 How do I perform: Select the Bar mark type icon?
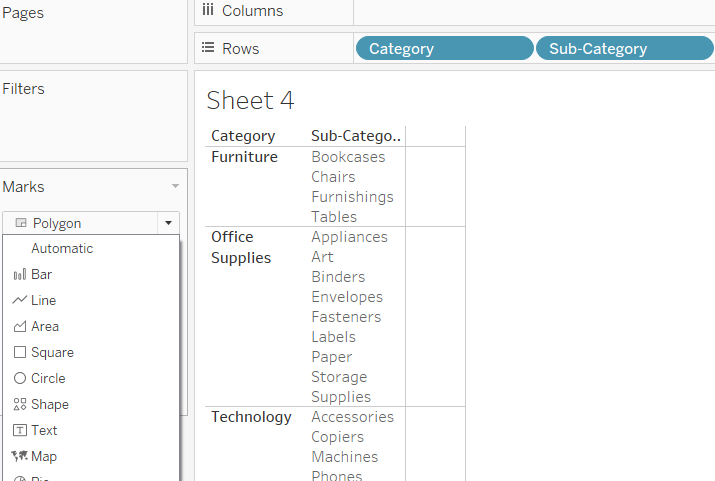point(20,274)
